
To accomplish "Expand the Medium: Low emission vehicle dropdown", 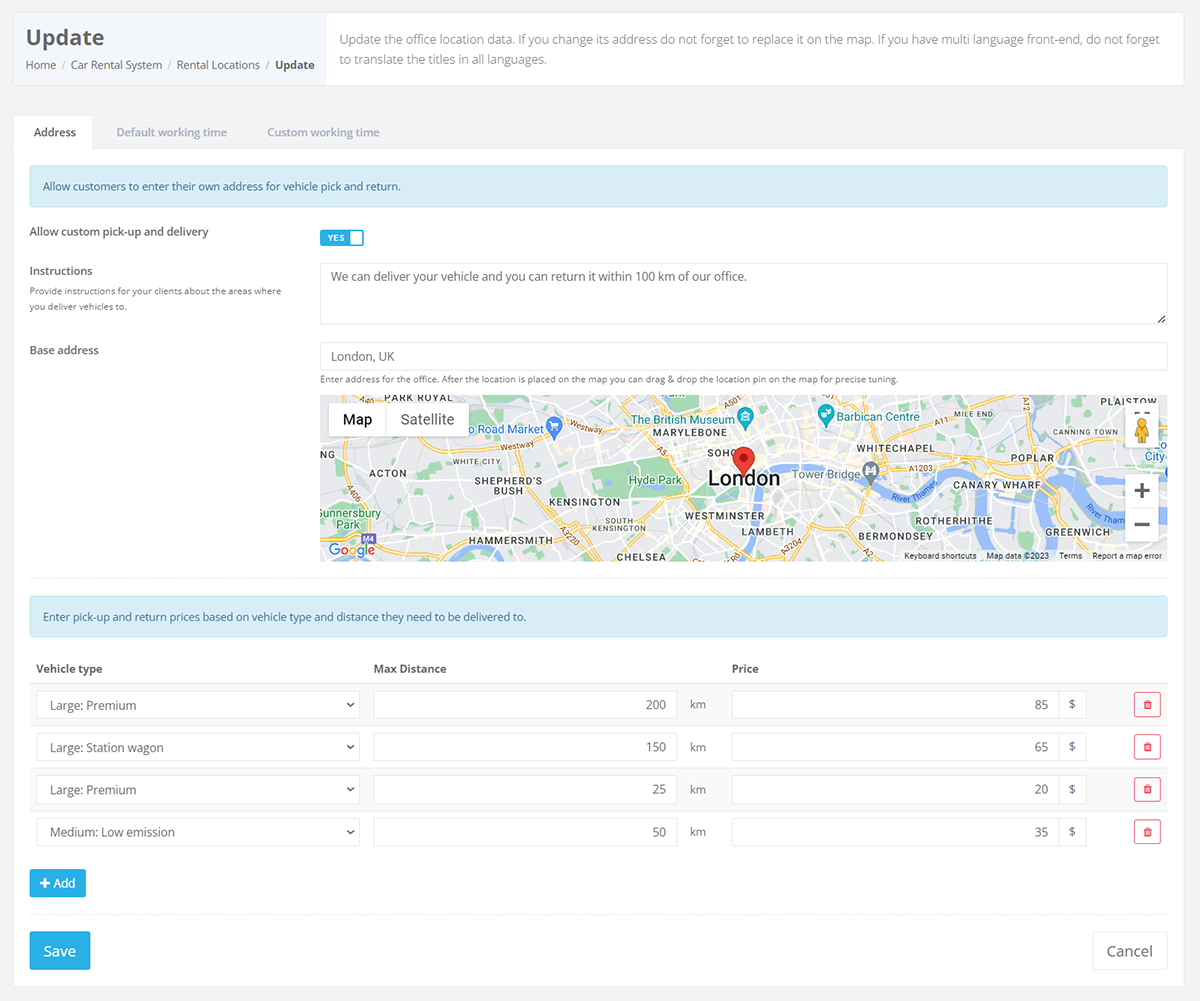I will 197,831.
